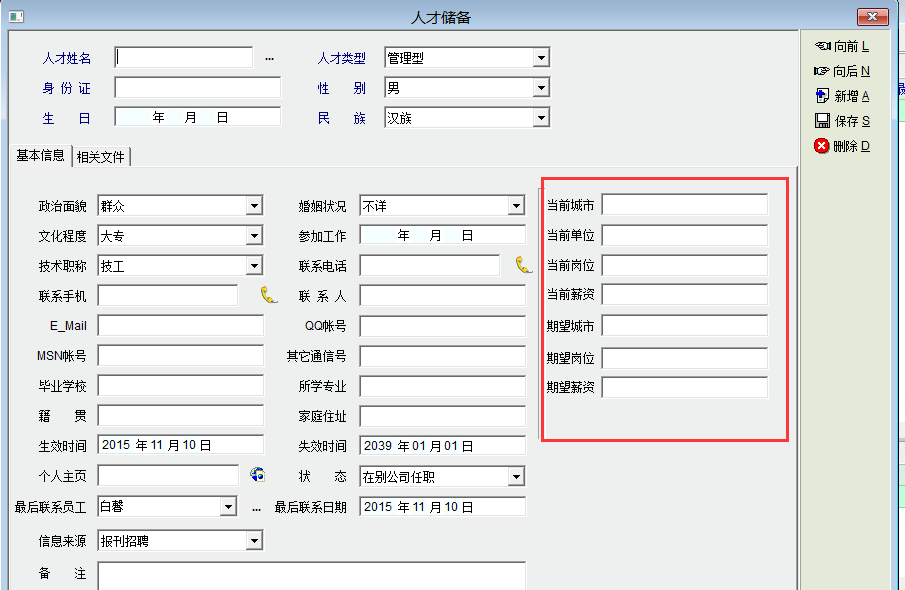Click the 期望薪资 input field

pos(684,387)
